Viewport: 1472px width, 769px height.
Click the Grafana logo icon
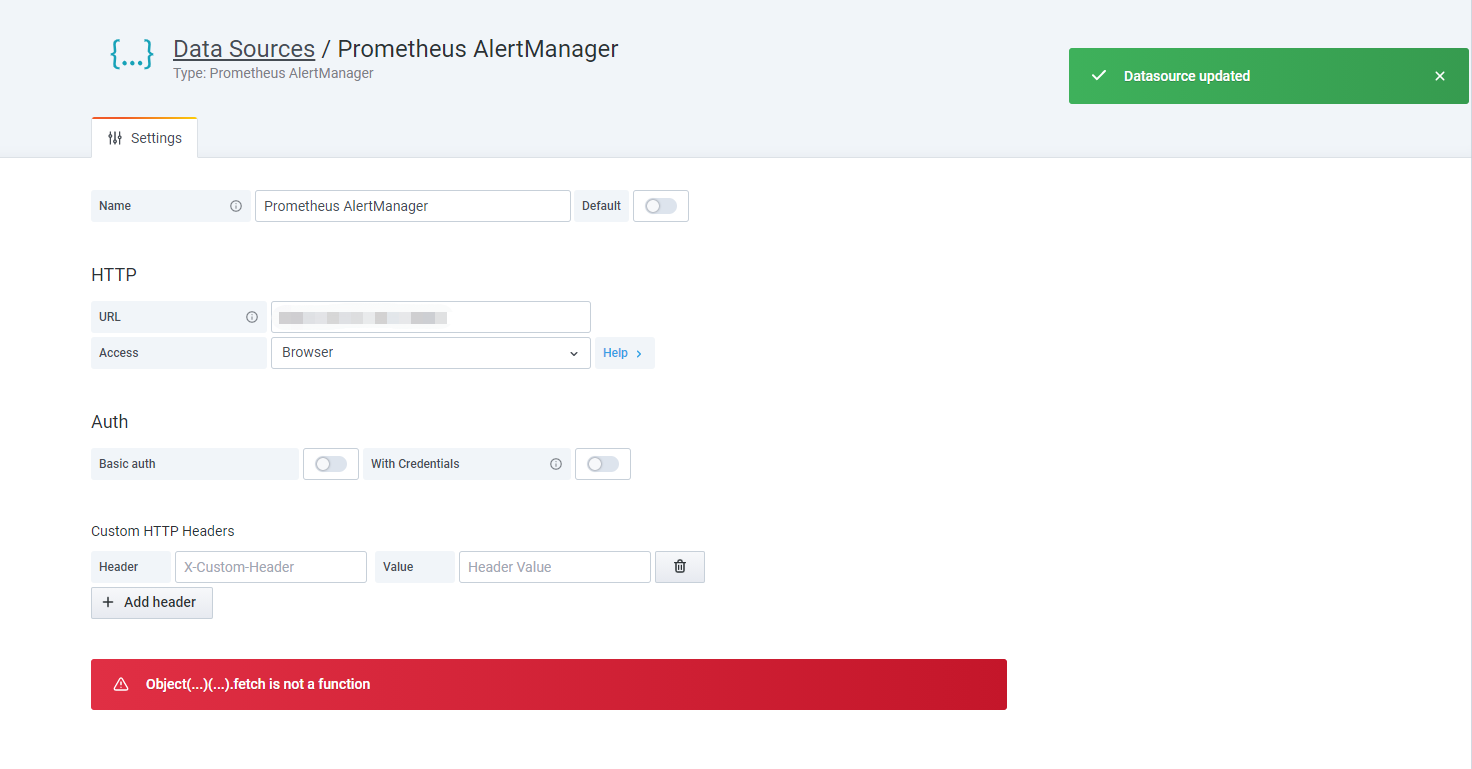[x=131, y=55]
